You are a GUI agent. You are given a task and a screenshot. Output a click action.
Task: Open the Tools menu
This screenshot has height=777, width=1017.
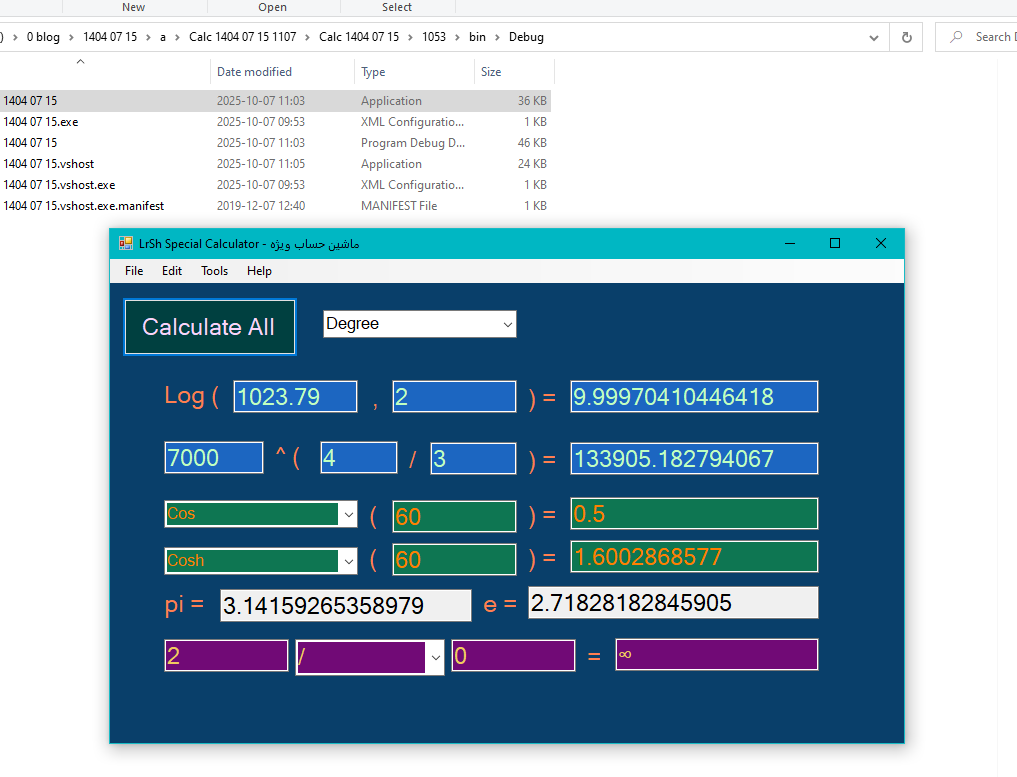click(214, 271)
